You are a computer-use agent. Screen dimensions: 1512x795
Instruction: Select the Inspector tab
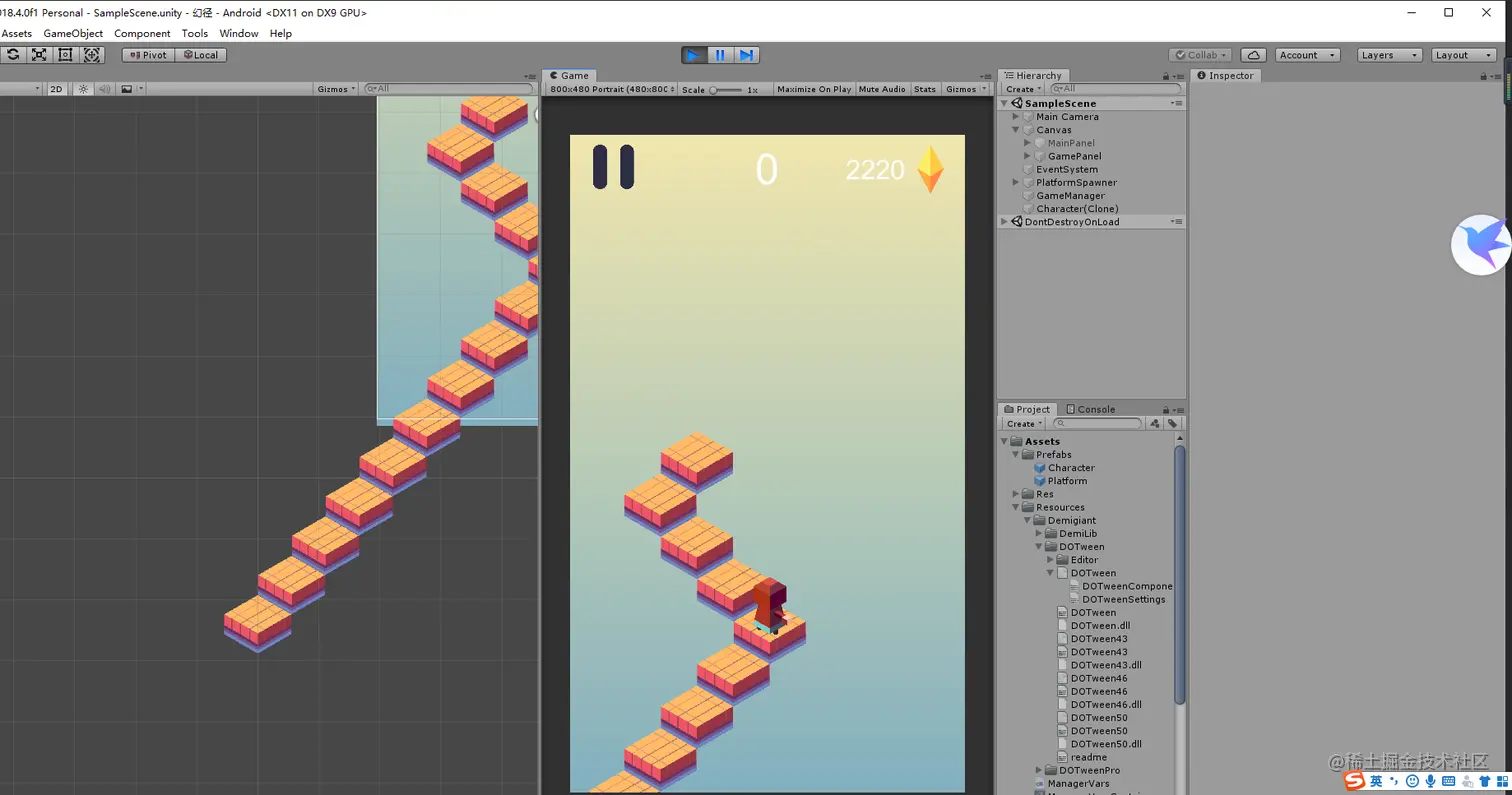1225,75
